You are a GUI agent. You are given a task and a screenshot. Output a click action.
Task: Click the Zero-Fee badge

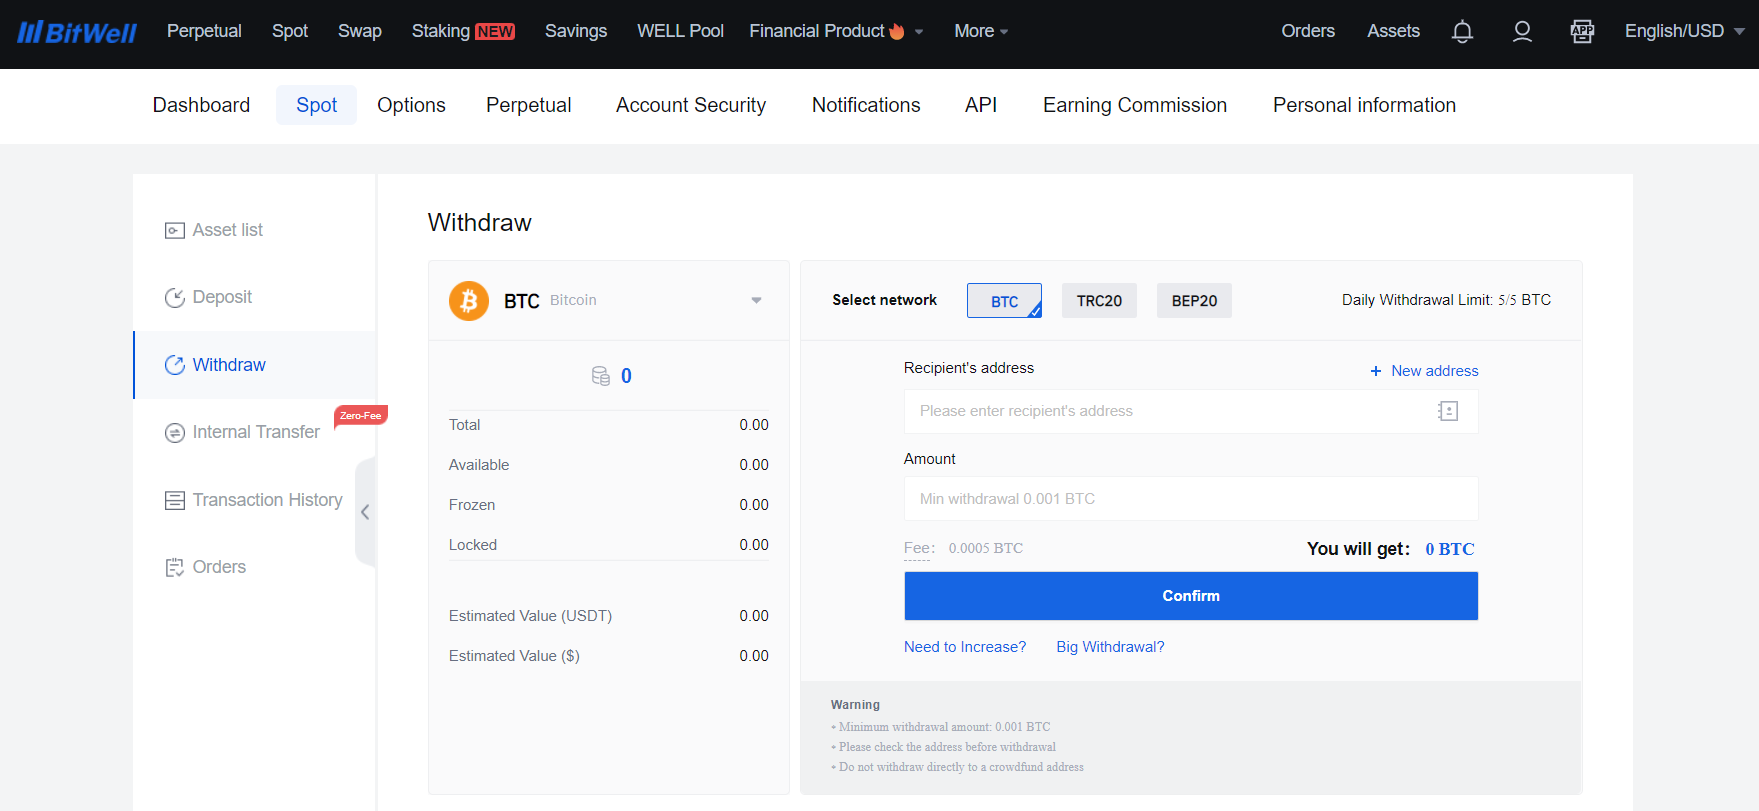coord(360,415)
